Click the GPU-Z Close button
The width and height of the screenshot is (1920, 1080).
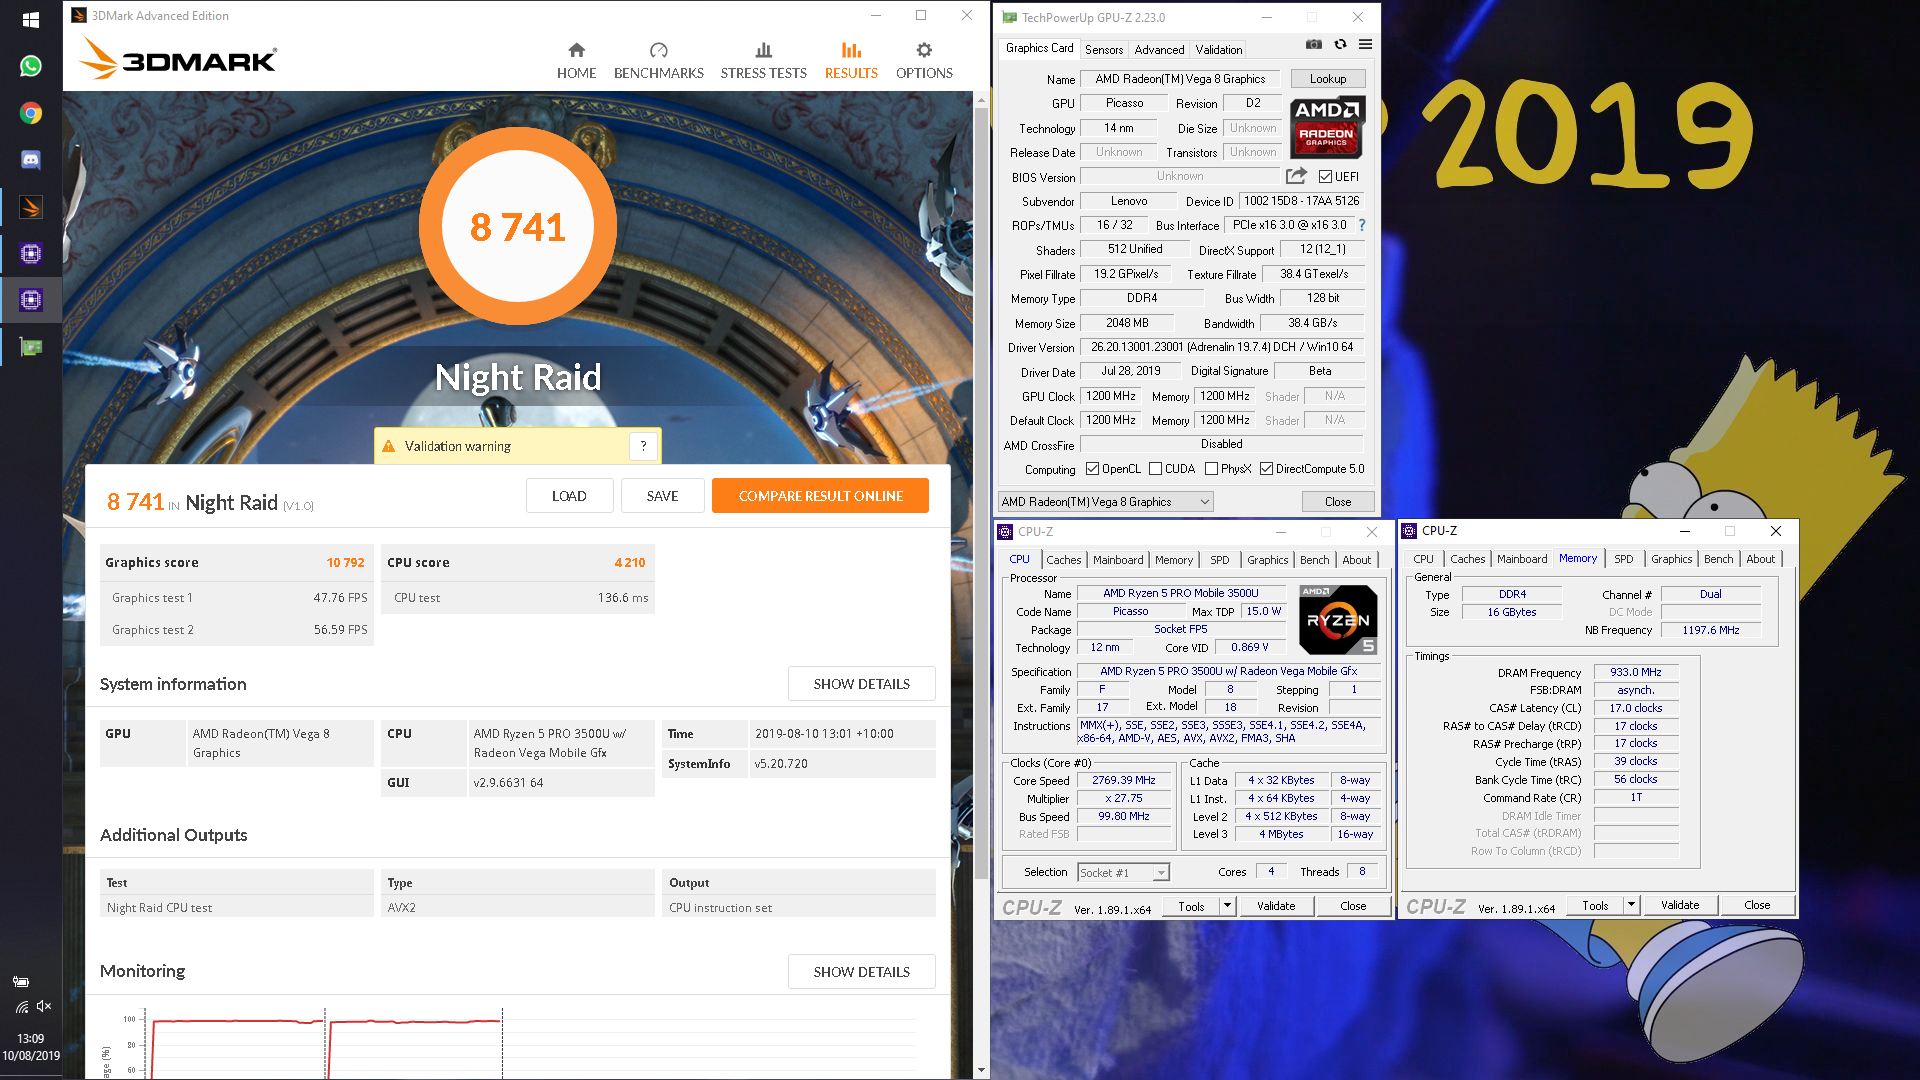1337,502
